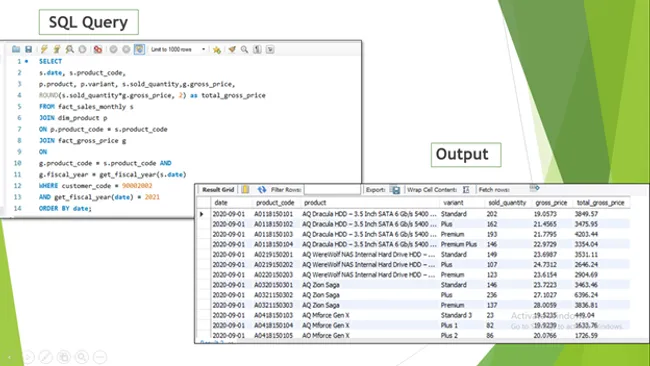
Task: Sort by total_gross_price column header
Action: pos(600,203)
